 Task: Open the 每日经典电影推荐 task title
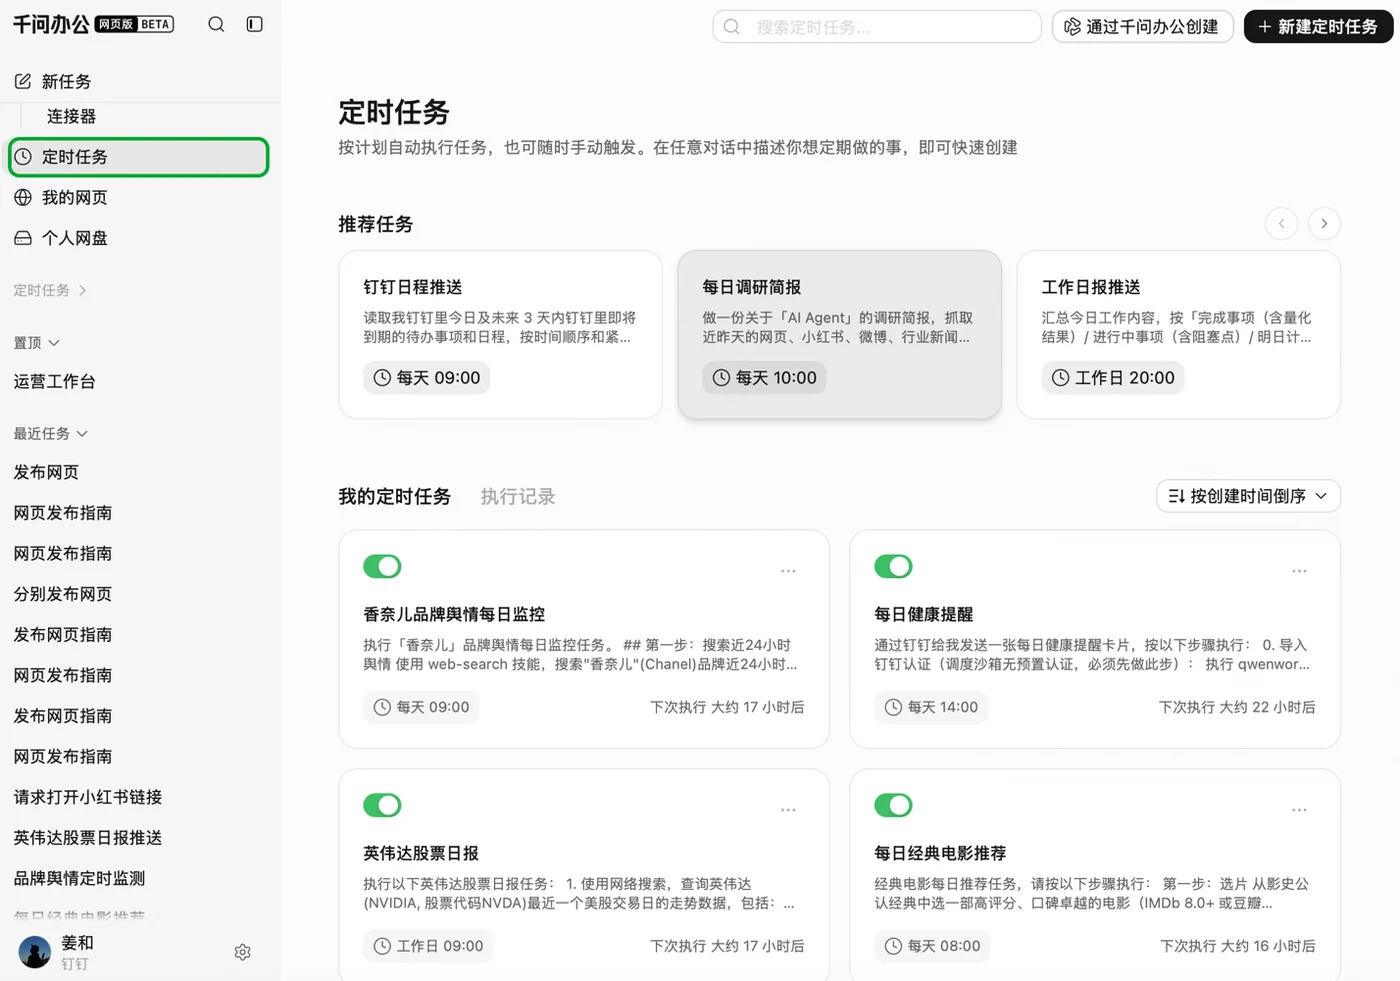point(940,853)
